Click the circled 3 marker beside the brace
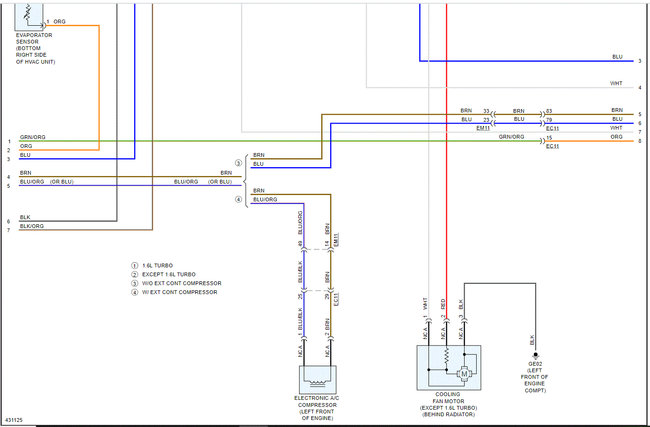 coord(238,163)
